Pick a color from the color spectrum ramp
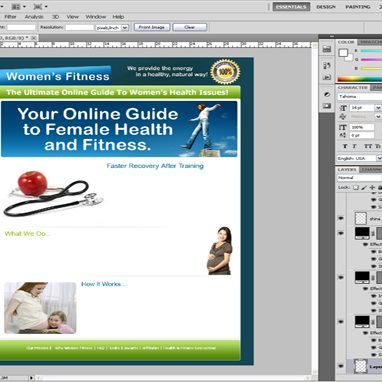 360,79
